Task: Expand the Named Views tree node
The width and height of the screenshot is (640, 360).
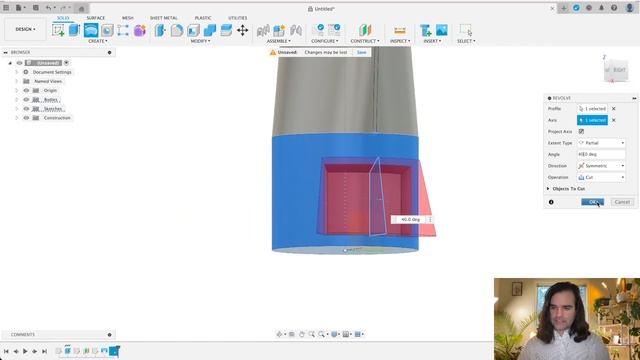Action: pyautogui.click(x=17, y=81)
